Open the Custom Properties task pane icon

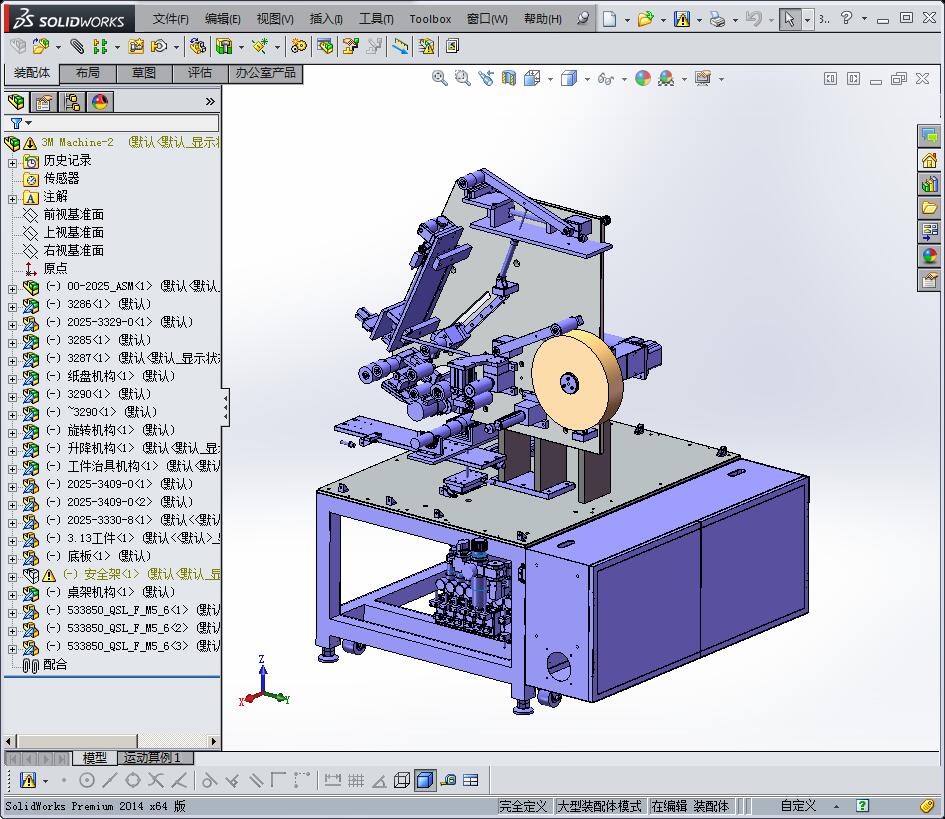(x=929, y=280)
